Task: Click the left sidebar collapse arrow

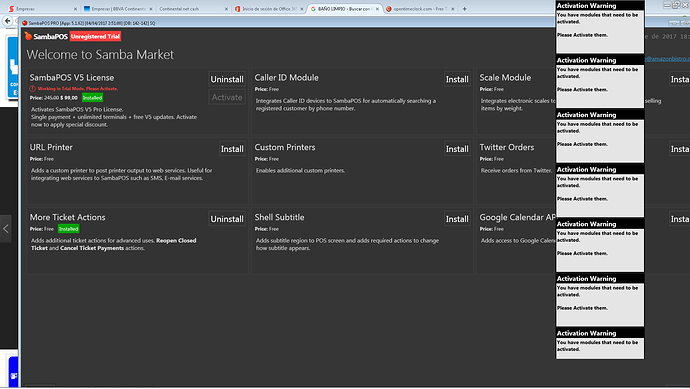Action: [x=5, y=228]
